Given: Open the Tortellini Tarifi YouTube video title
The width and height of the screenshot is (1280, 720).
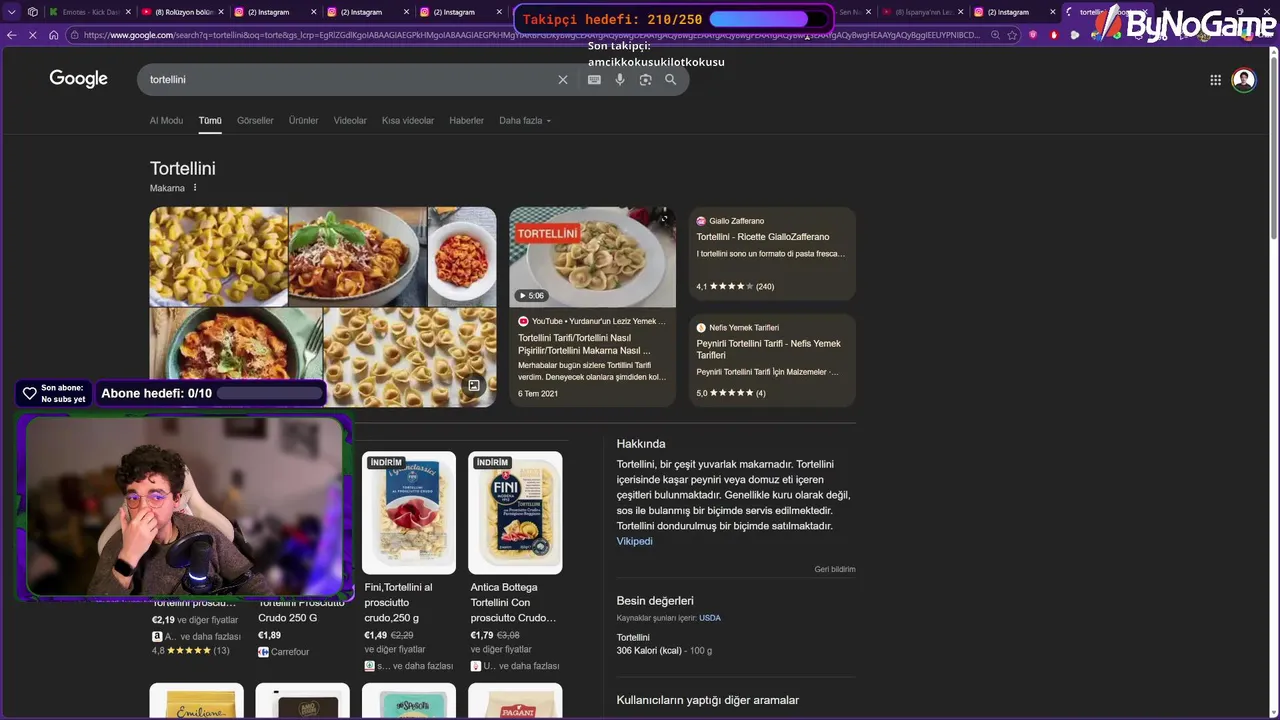Looking at the screenshot, I should (x=585, y=344).
